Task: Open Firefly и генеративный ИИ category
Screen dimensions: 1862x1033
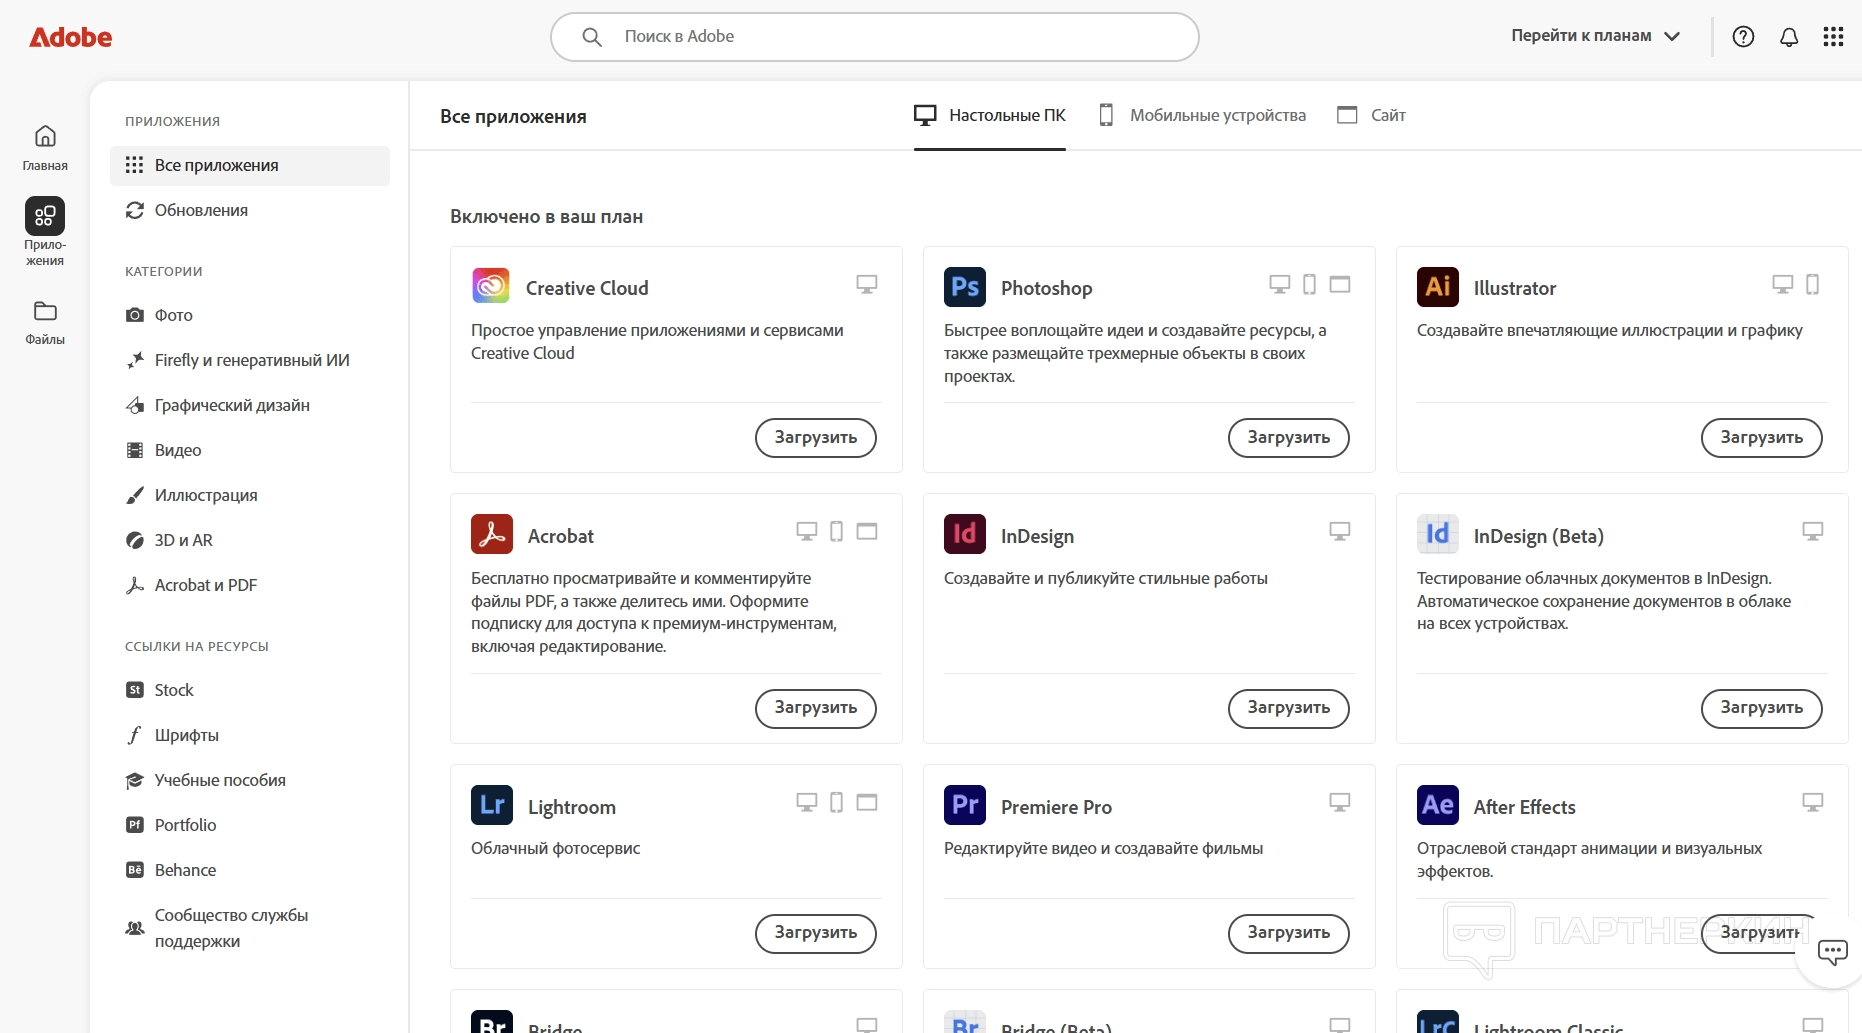Action: [x=251, y=360]
